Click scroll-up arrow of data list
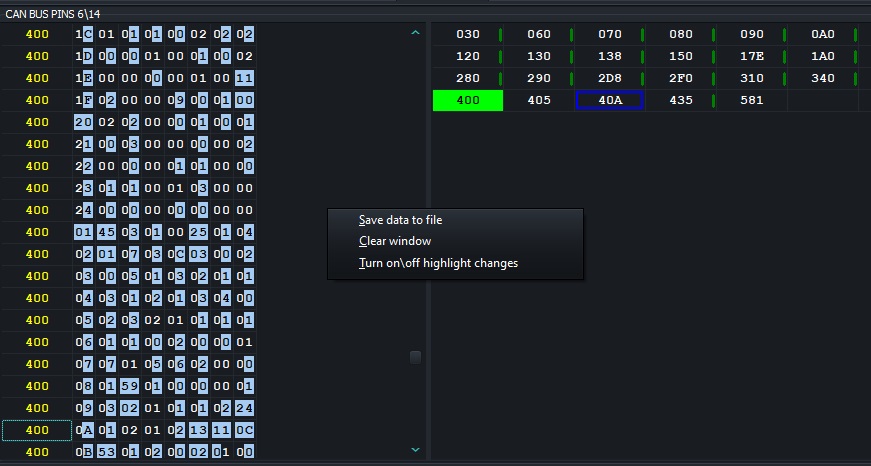Image resolution: width=871 pixels, height=466 pixels. [416, 33]
